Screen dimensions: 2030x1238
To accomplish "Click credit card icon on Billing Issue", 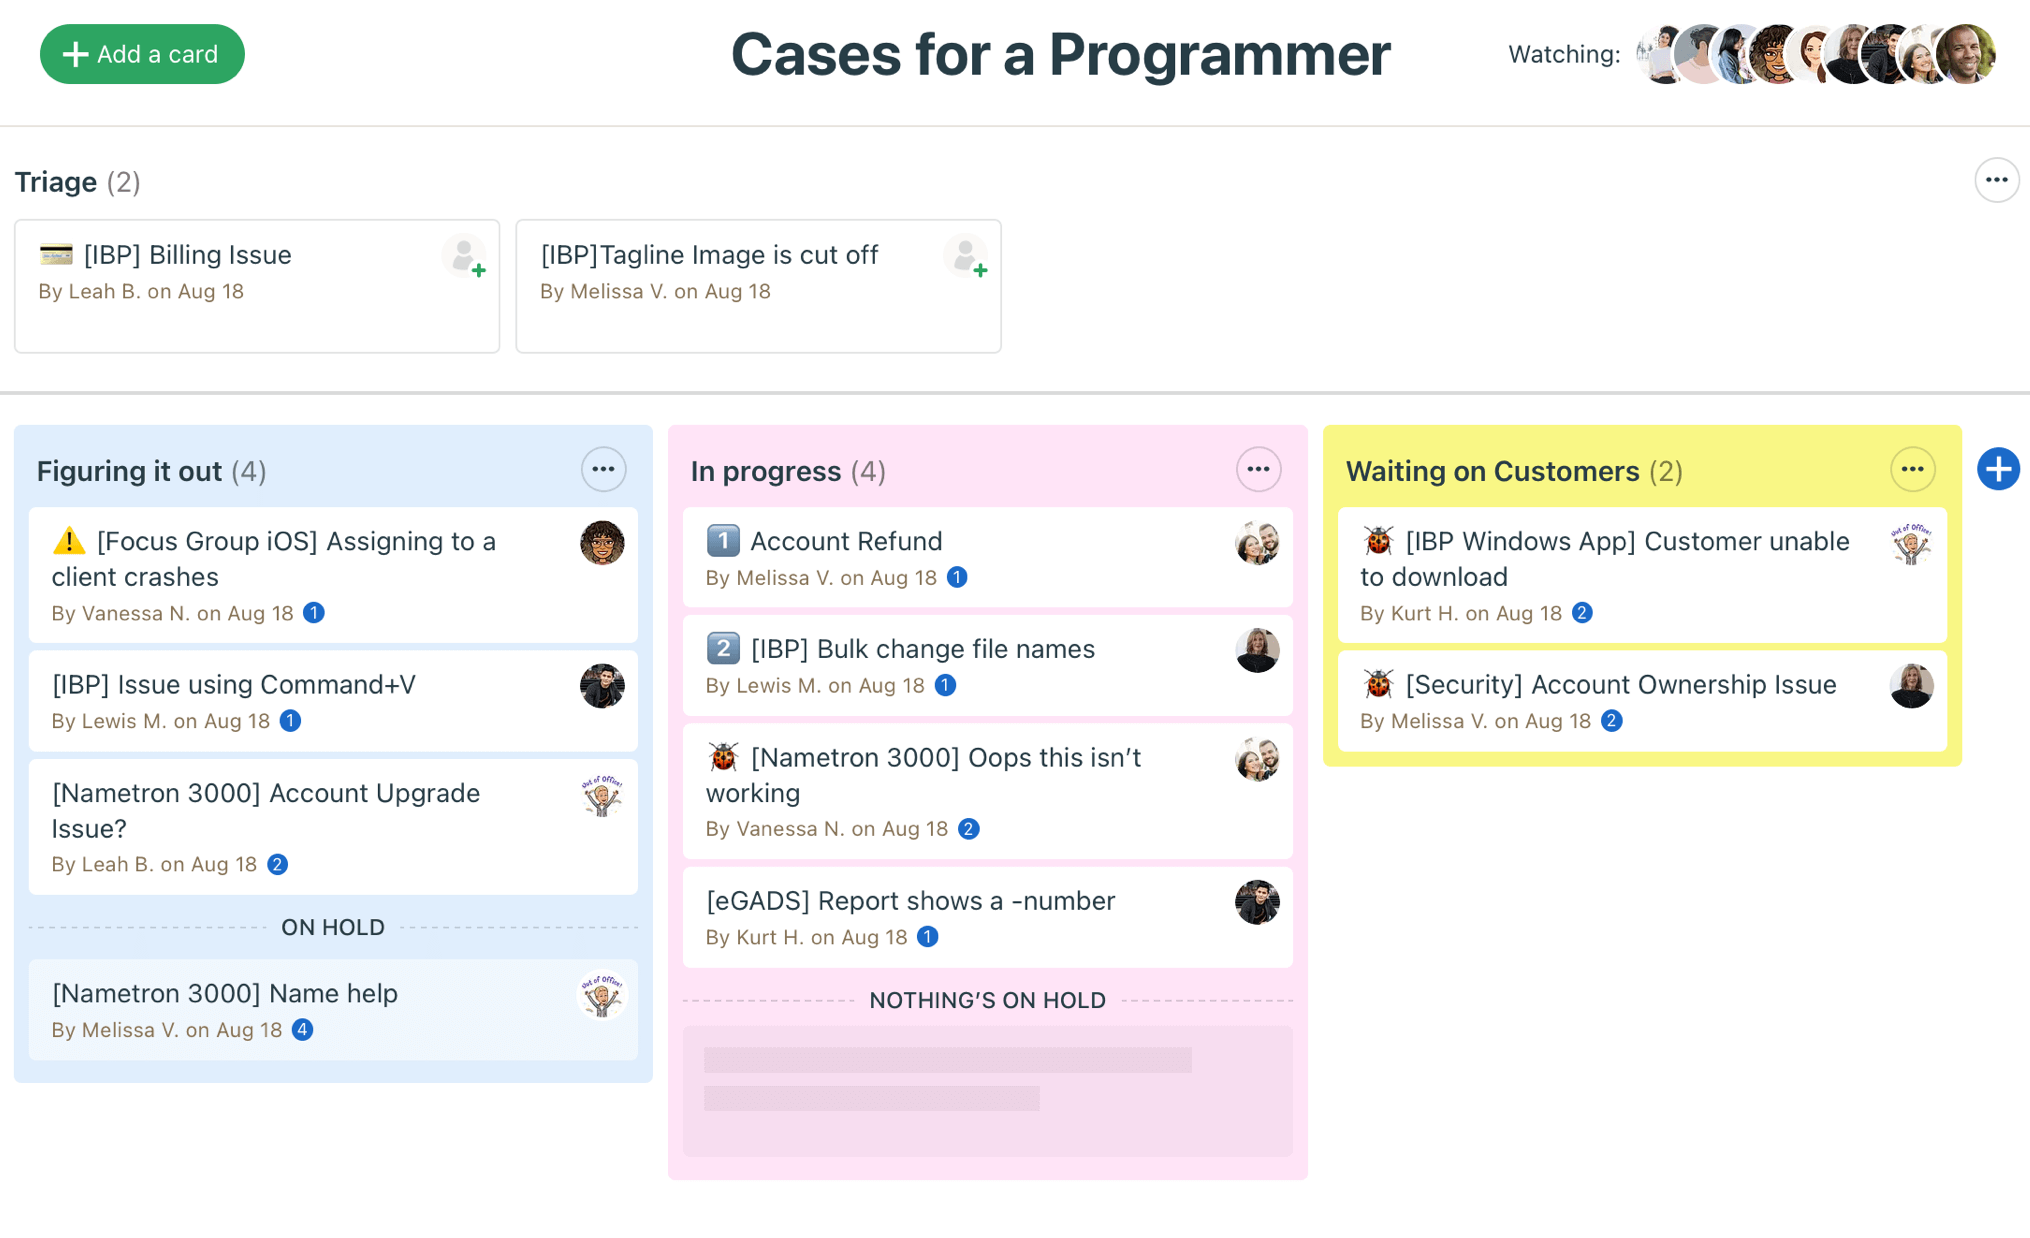I will pyautogui.click(x=56, y=255).
